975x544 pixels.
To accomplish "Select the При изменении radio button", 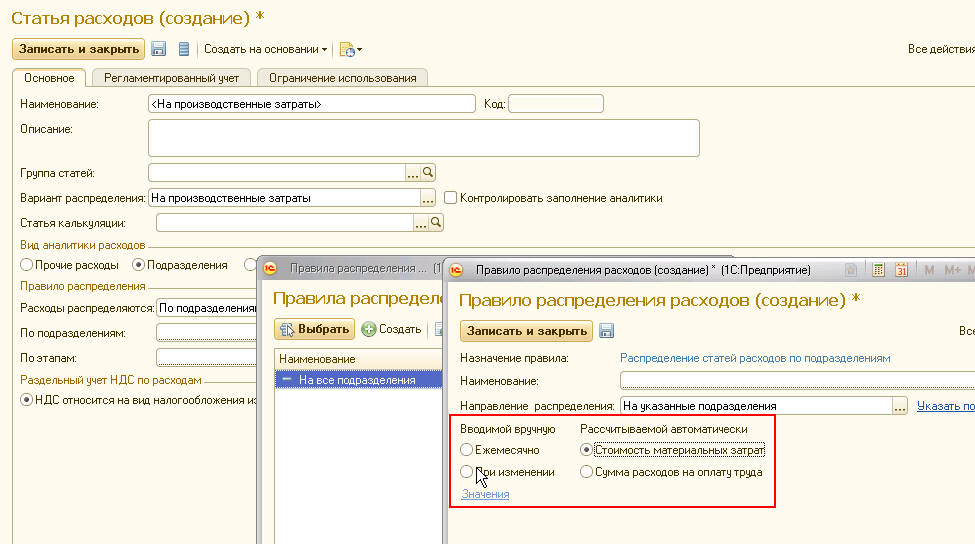I will [466, 472].
